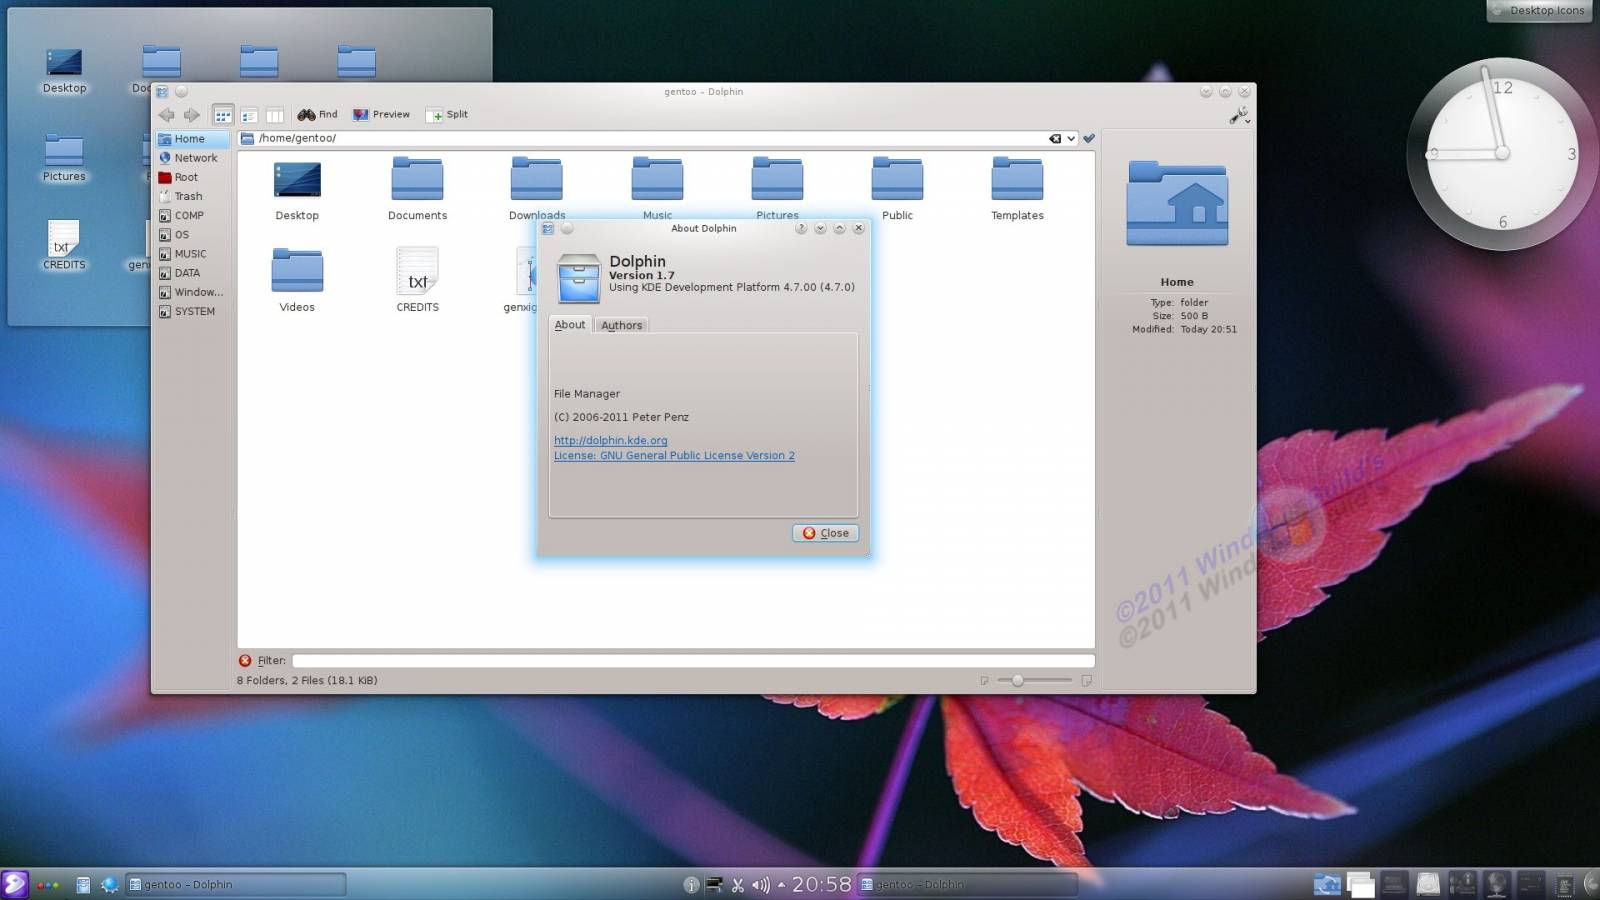The width and height of the screenshot is (1600, 900).
Task: Open the device notifier icon in tray
Action: [714, 885]
